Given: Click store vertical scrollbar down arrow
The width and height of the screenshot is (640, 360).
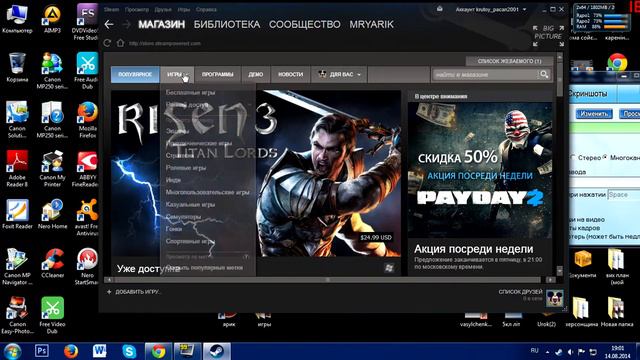Looking at the screenshot, I should point(560,270).
